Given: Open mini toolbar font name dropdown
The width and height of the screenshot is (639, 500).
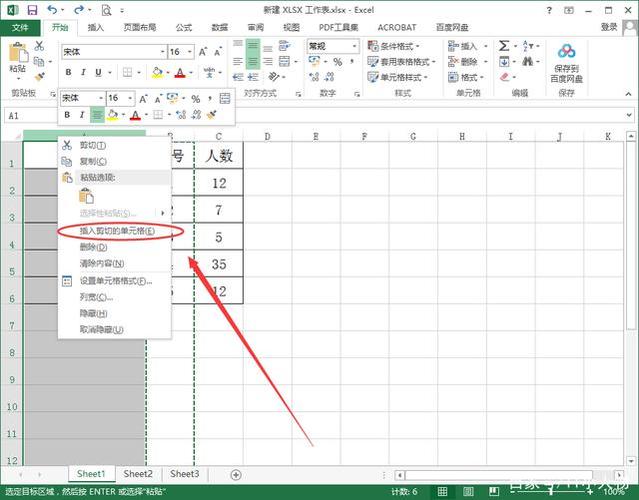Looking at the screenshot, I should [101, 98].
